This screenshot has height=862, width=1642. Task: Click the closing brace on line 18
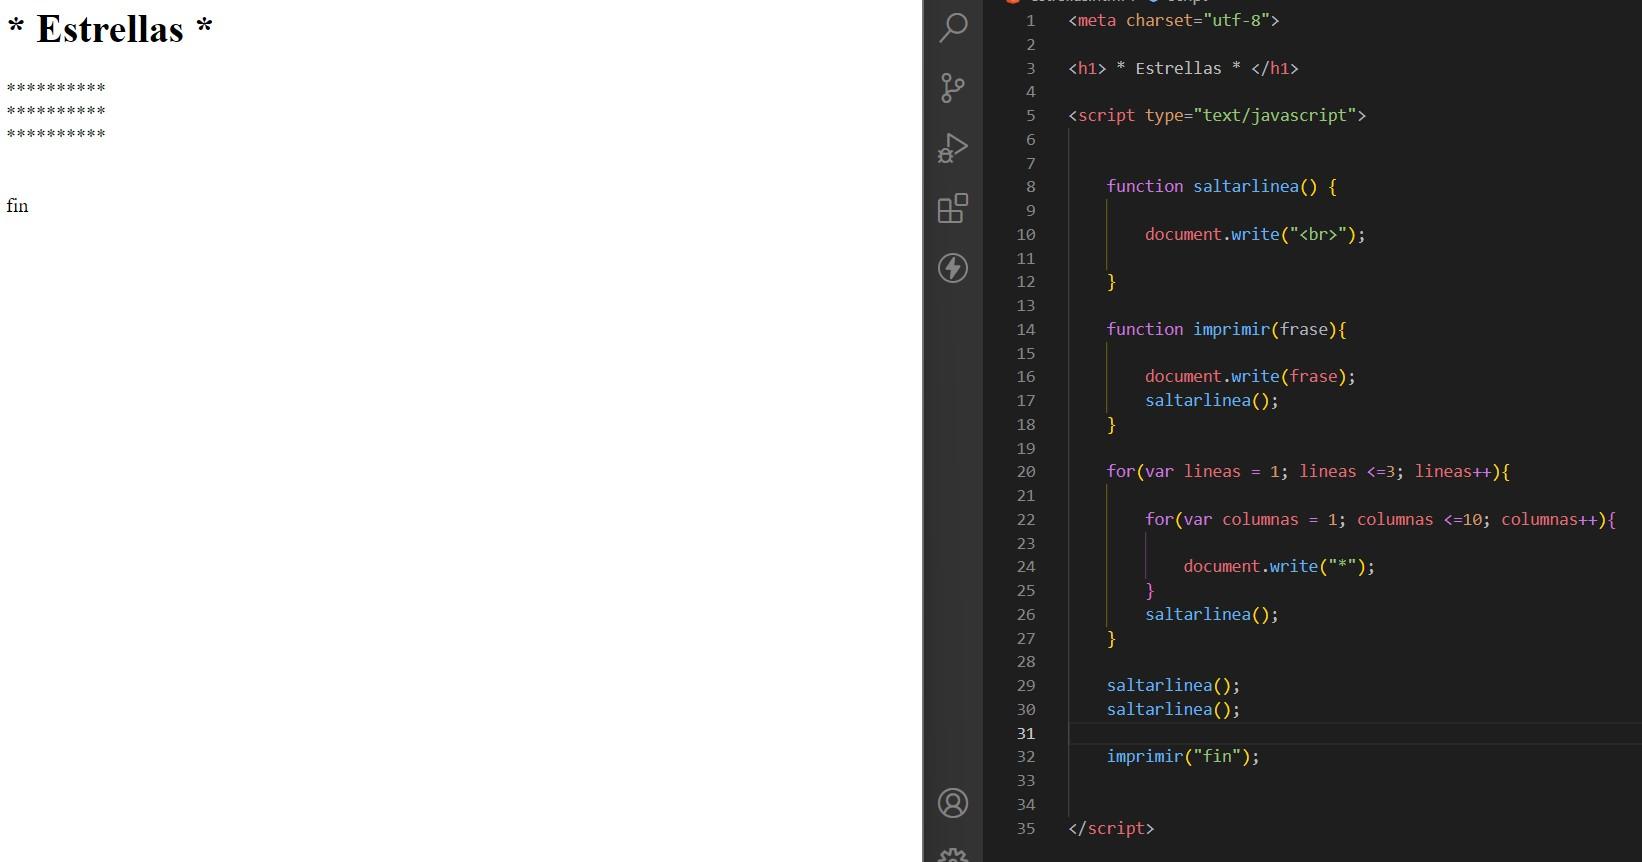pos(1111,424)
